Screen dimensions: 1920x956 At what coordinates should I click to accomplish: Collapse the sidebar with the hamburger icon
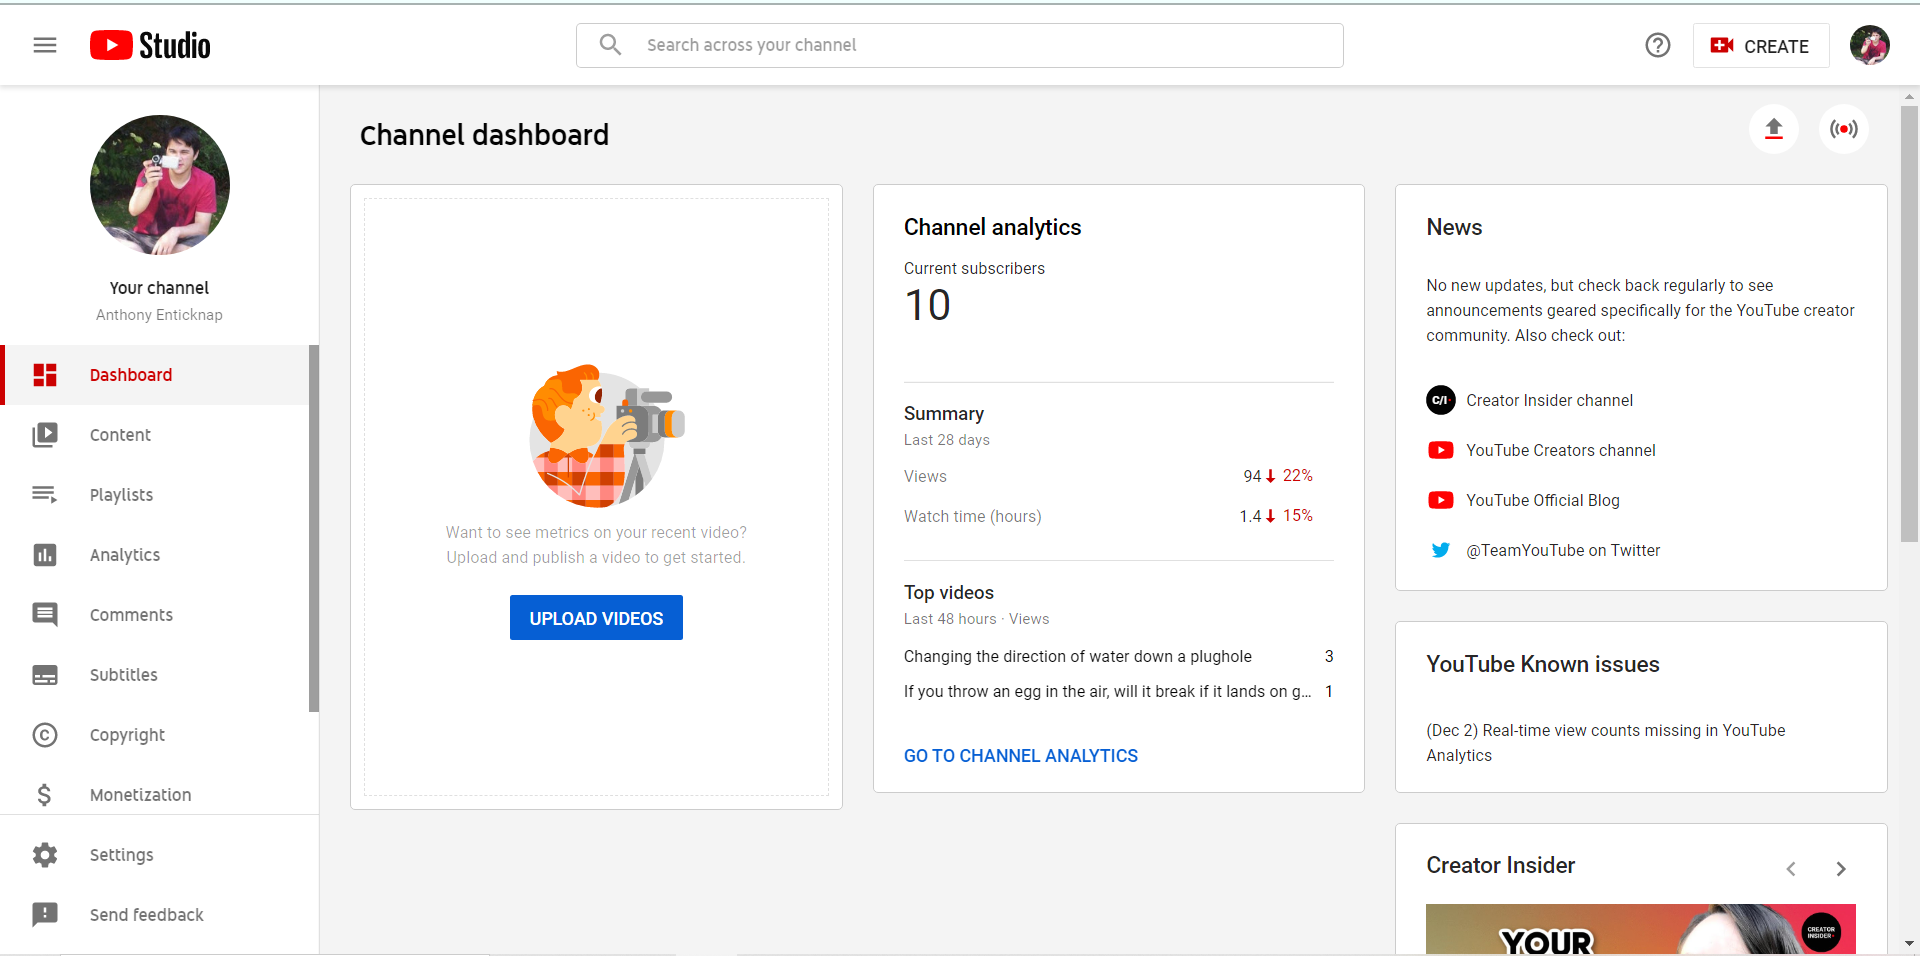coord(44,45)
